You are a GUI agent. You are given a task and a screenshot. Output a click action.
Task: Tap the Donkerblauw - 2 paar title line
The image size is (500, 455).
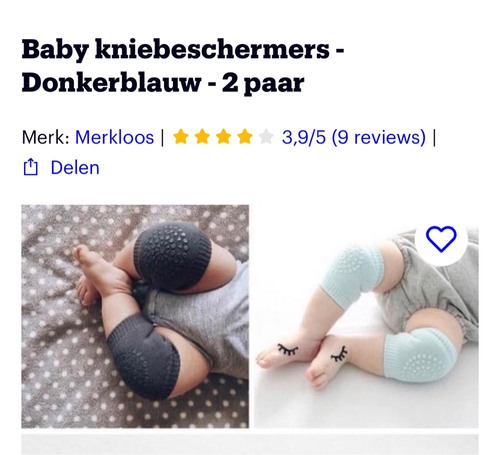(163, 82)
